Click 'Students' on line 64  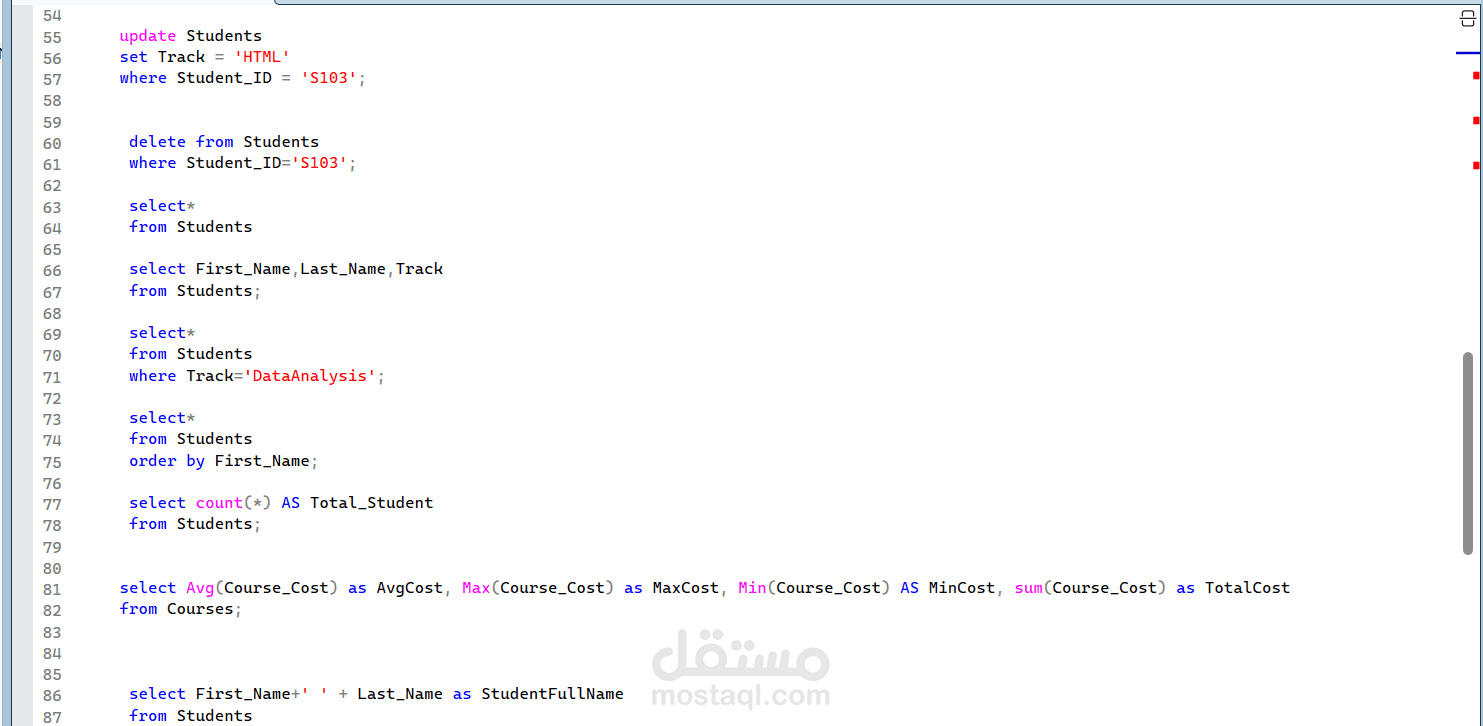coord(214,227)
